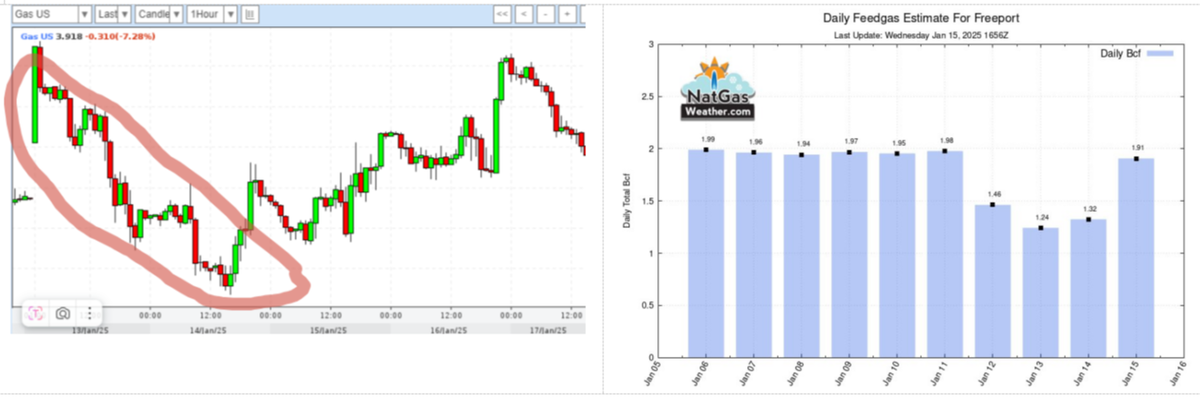Viewport: 1200px width, 402px height.
Task: Click the Daily Bcf legend entry
Action: 1136,53
